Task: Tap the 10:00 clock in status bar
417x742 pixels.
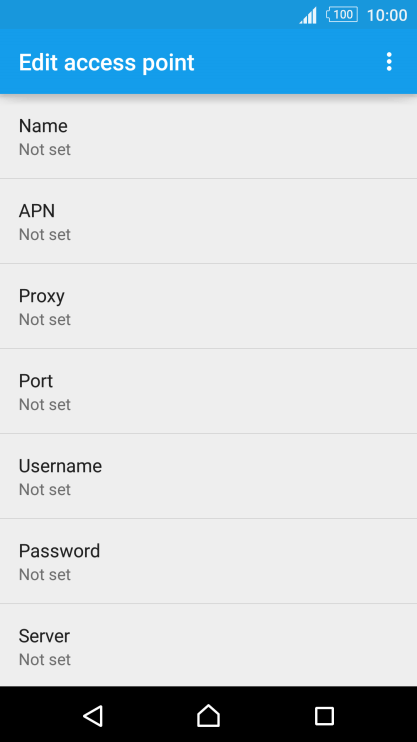Action: (387, 15)
